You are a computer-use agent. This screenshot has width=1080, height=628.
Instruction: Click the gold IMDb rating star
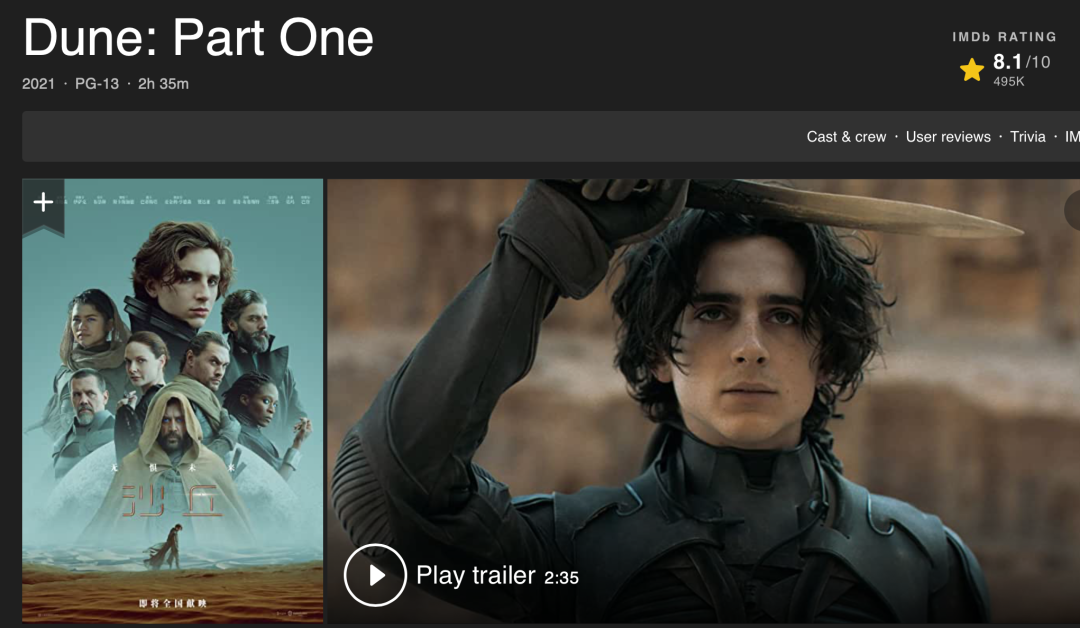coord(972,70)
